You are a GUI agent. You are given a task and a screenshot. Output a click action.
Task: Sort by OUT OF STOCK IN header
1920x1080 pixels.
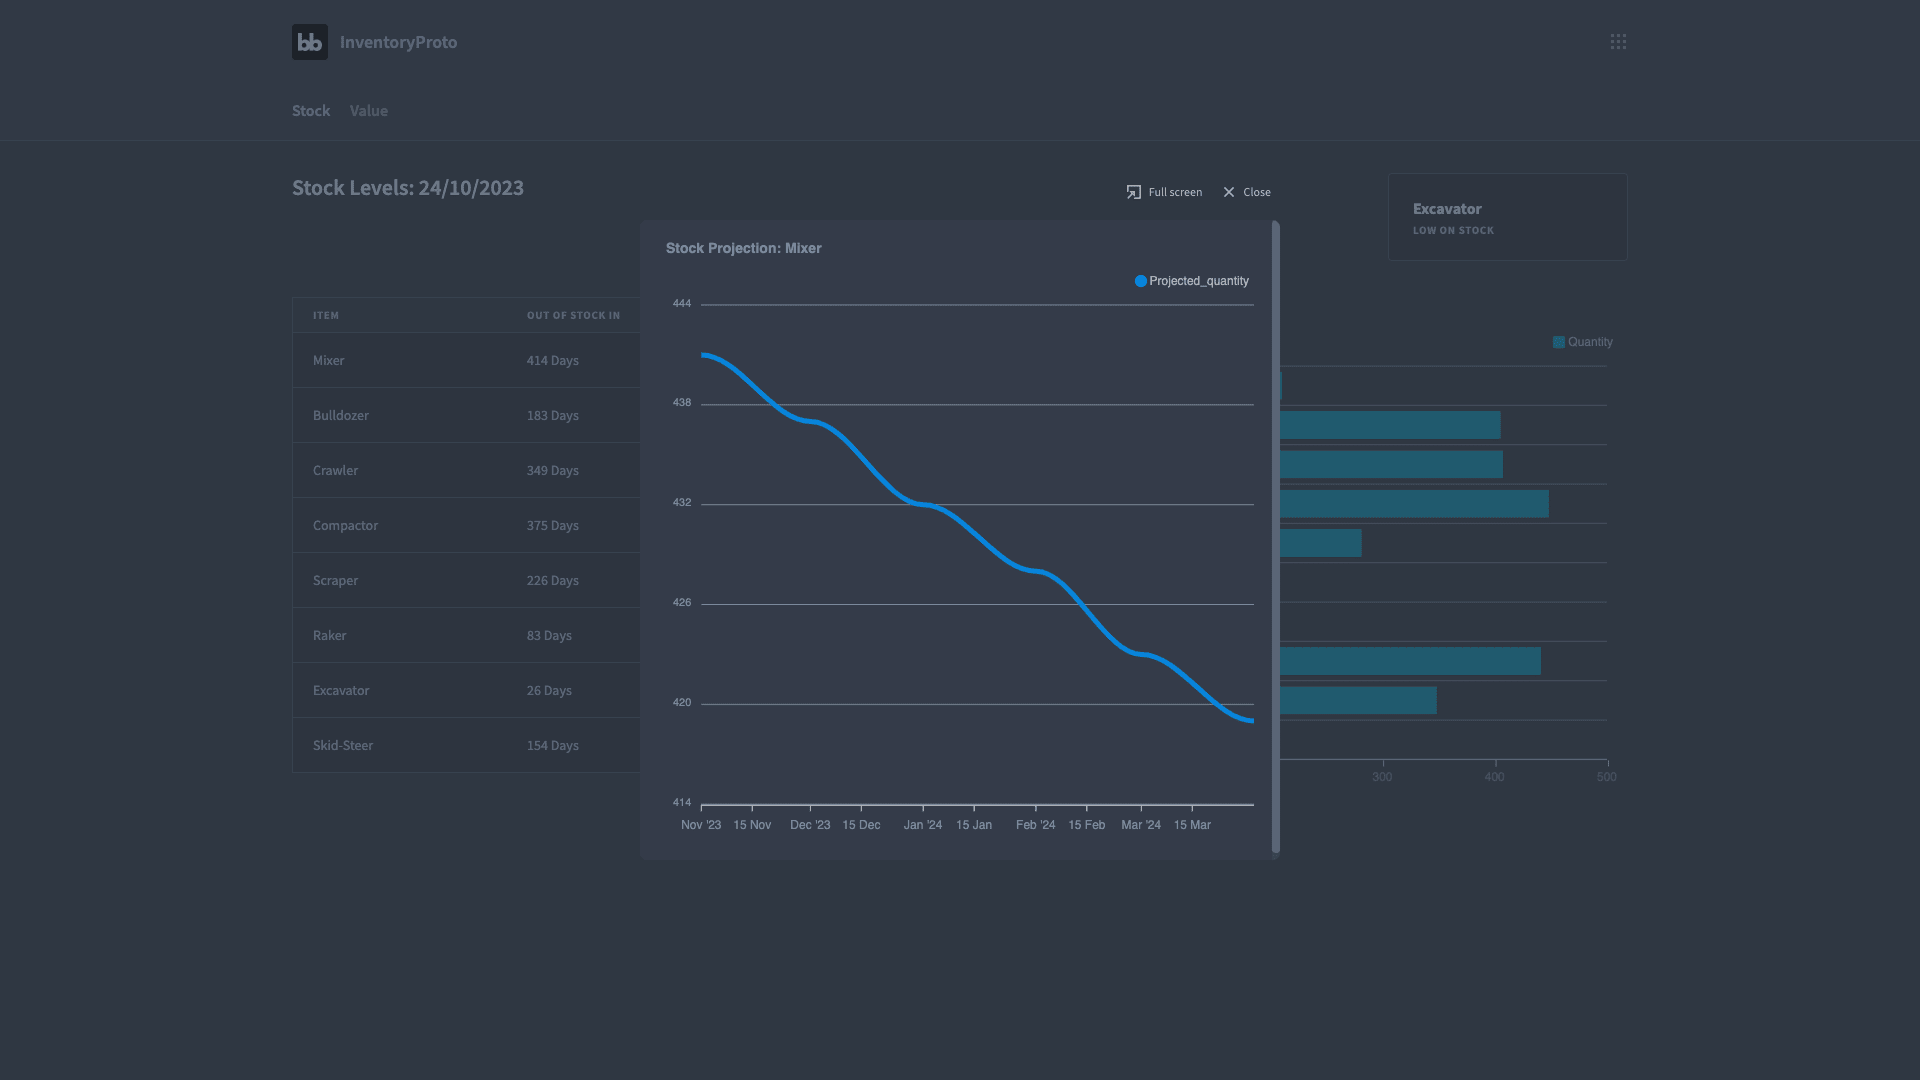[573, 315]
